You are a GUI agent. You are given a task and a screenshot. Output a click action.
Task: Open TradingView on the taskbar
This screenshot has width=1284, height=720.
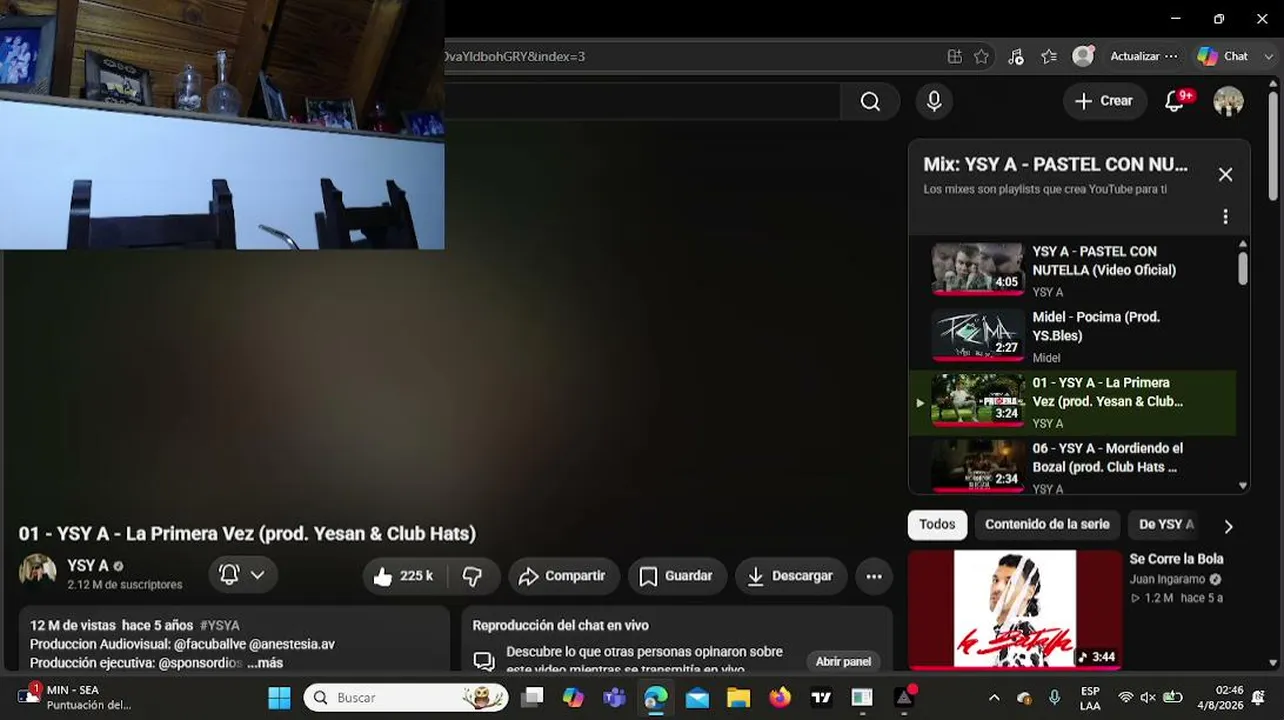pyautogui.click(x=821, y=697)
